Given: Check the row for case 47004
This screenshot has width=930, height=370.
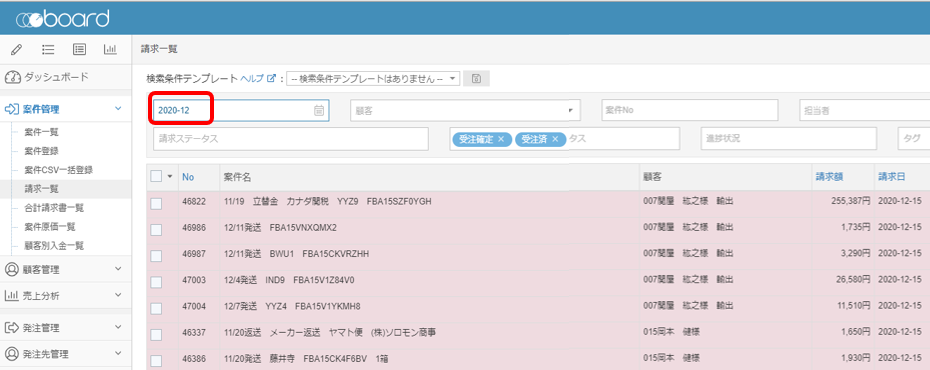Looking at the screenshot, I should [156, 308].
